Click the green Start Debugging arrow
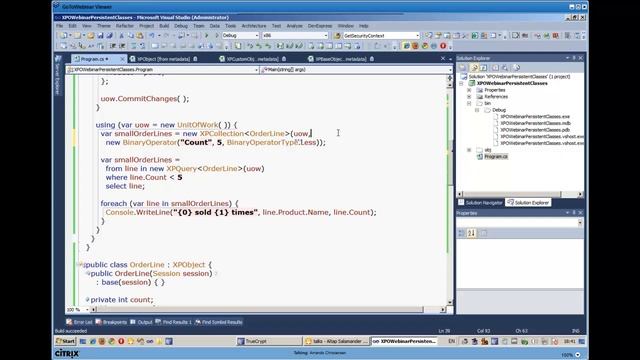This screenshot has width=640, height=360. click(x=207, y=36)
